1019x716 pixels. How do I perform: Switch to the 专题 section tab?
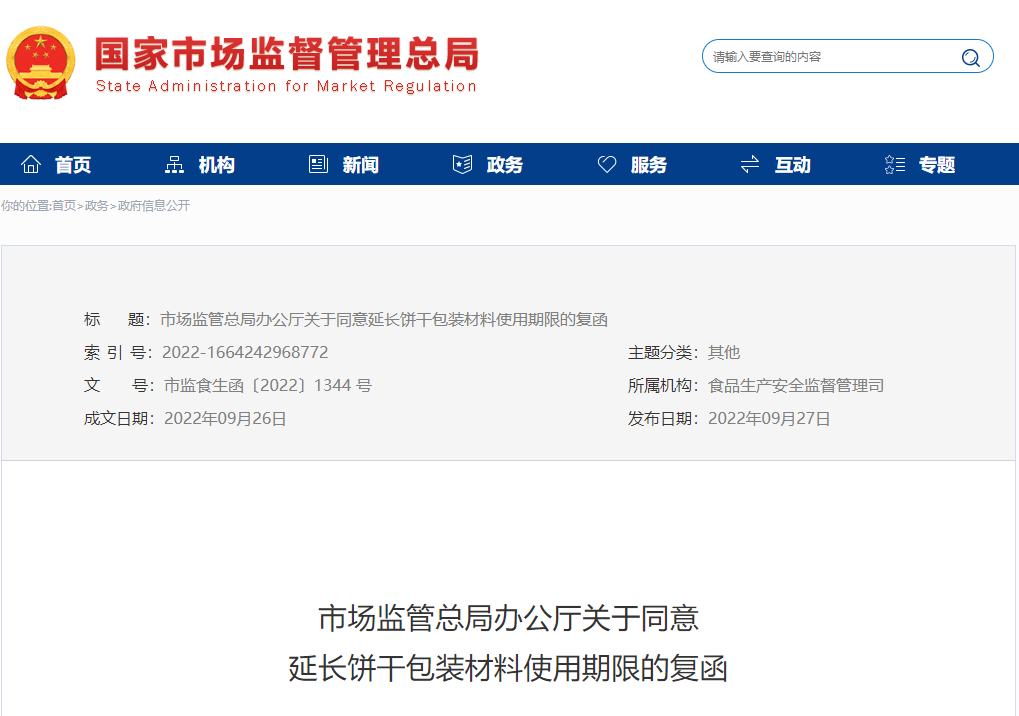tap(937, 164)
